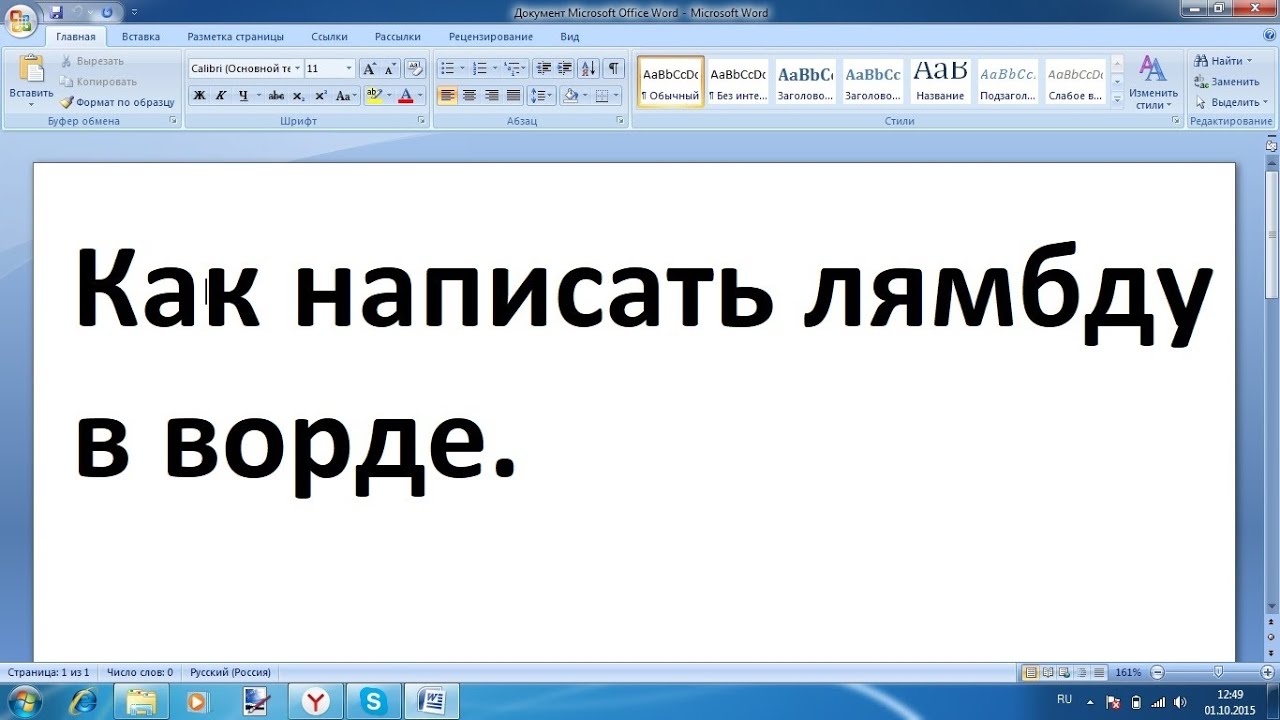Expand the styles gallery More arrow
Image resolution: width=1280 pixels, height=720 pixels.
[x=1117, y=99]
